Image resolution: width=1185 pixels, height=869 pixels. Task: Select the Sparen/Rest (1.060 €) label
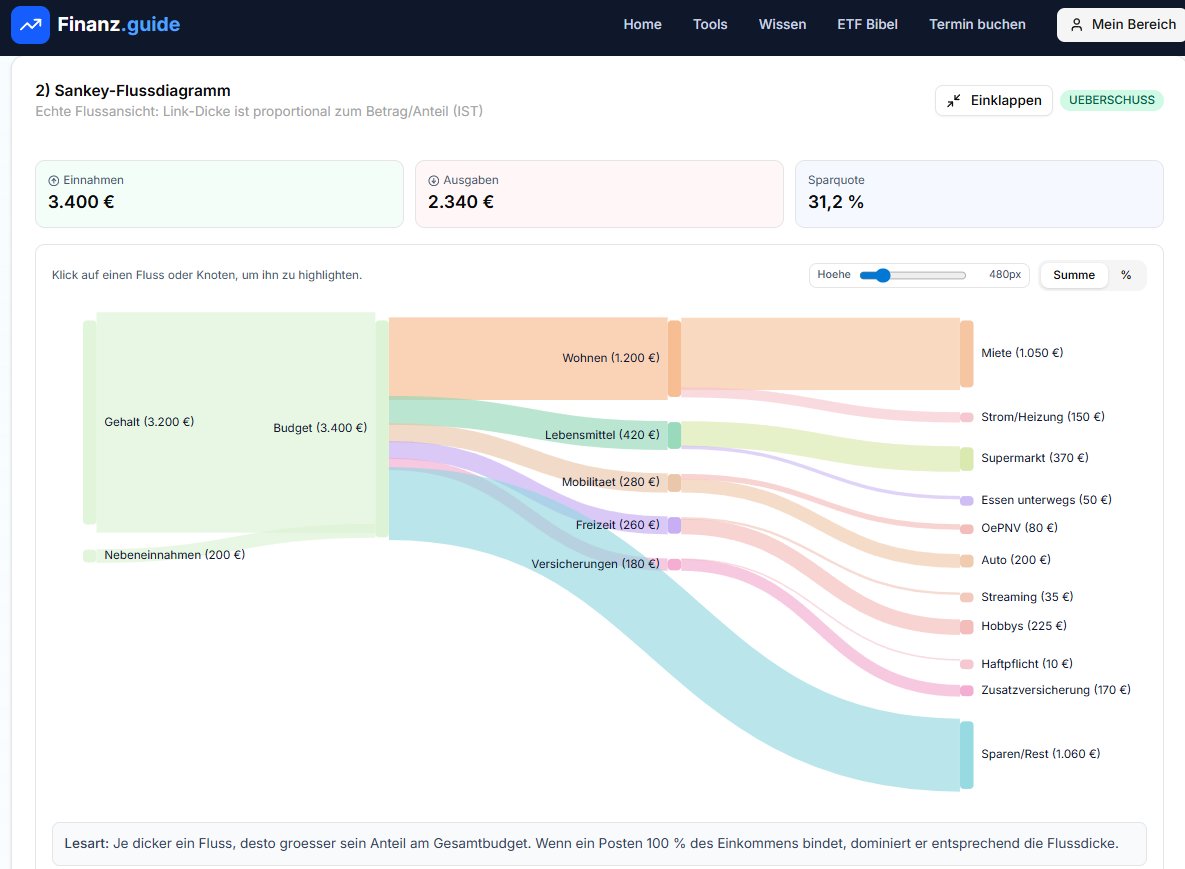coord(1041,754)
